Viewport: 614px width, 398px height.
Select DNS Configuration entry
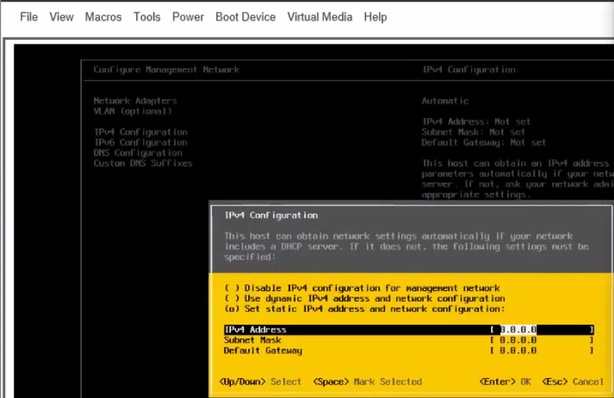coord(138,153)
